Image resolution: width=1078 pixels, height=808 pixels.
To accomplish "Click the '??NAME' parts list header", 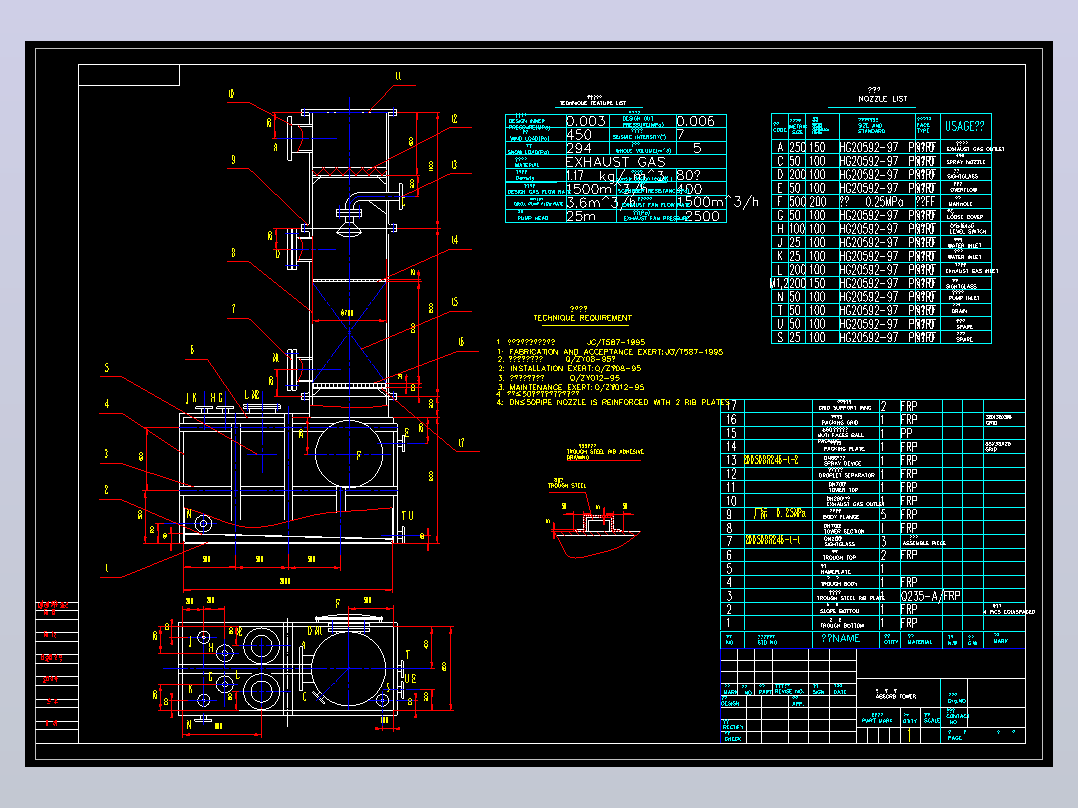I will click(x=840, y=638).
